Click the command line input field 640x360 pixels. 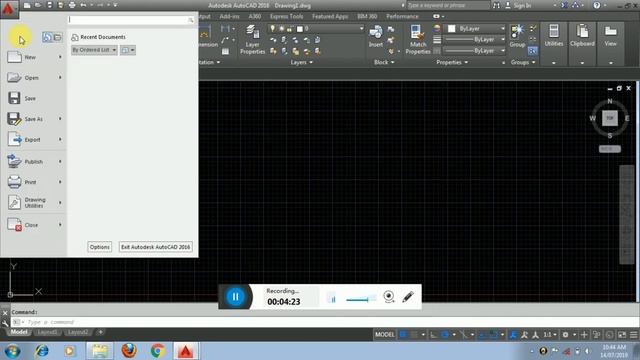tap(325, 322)
